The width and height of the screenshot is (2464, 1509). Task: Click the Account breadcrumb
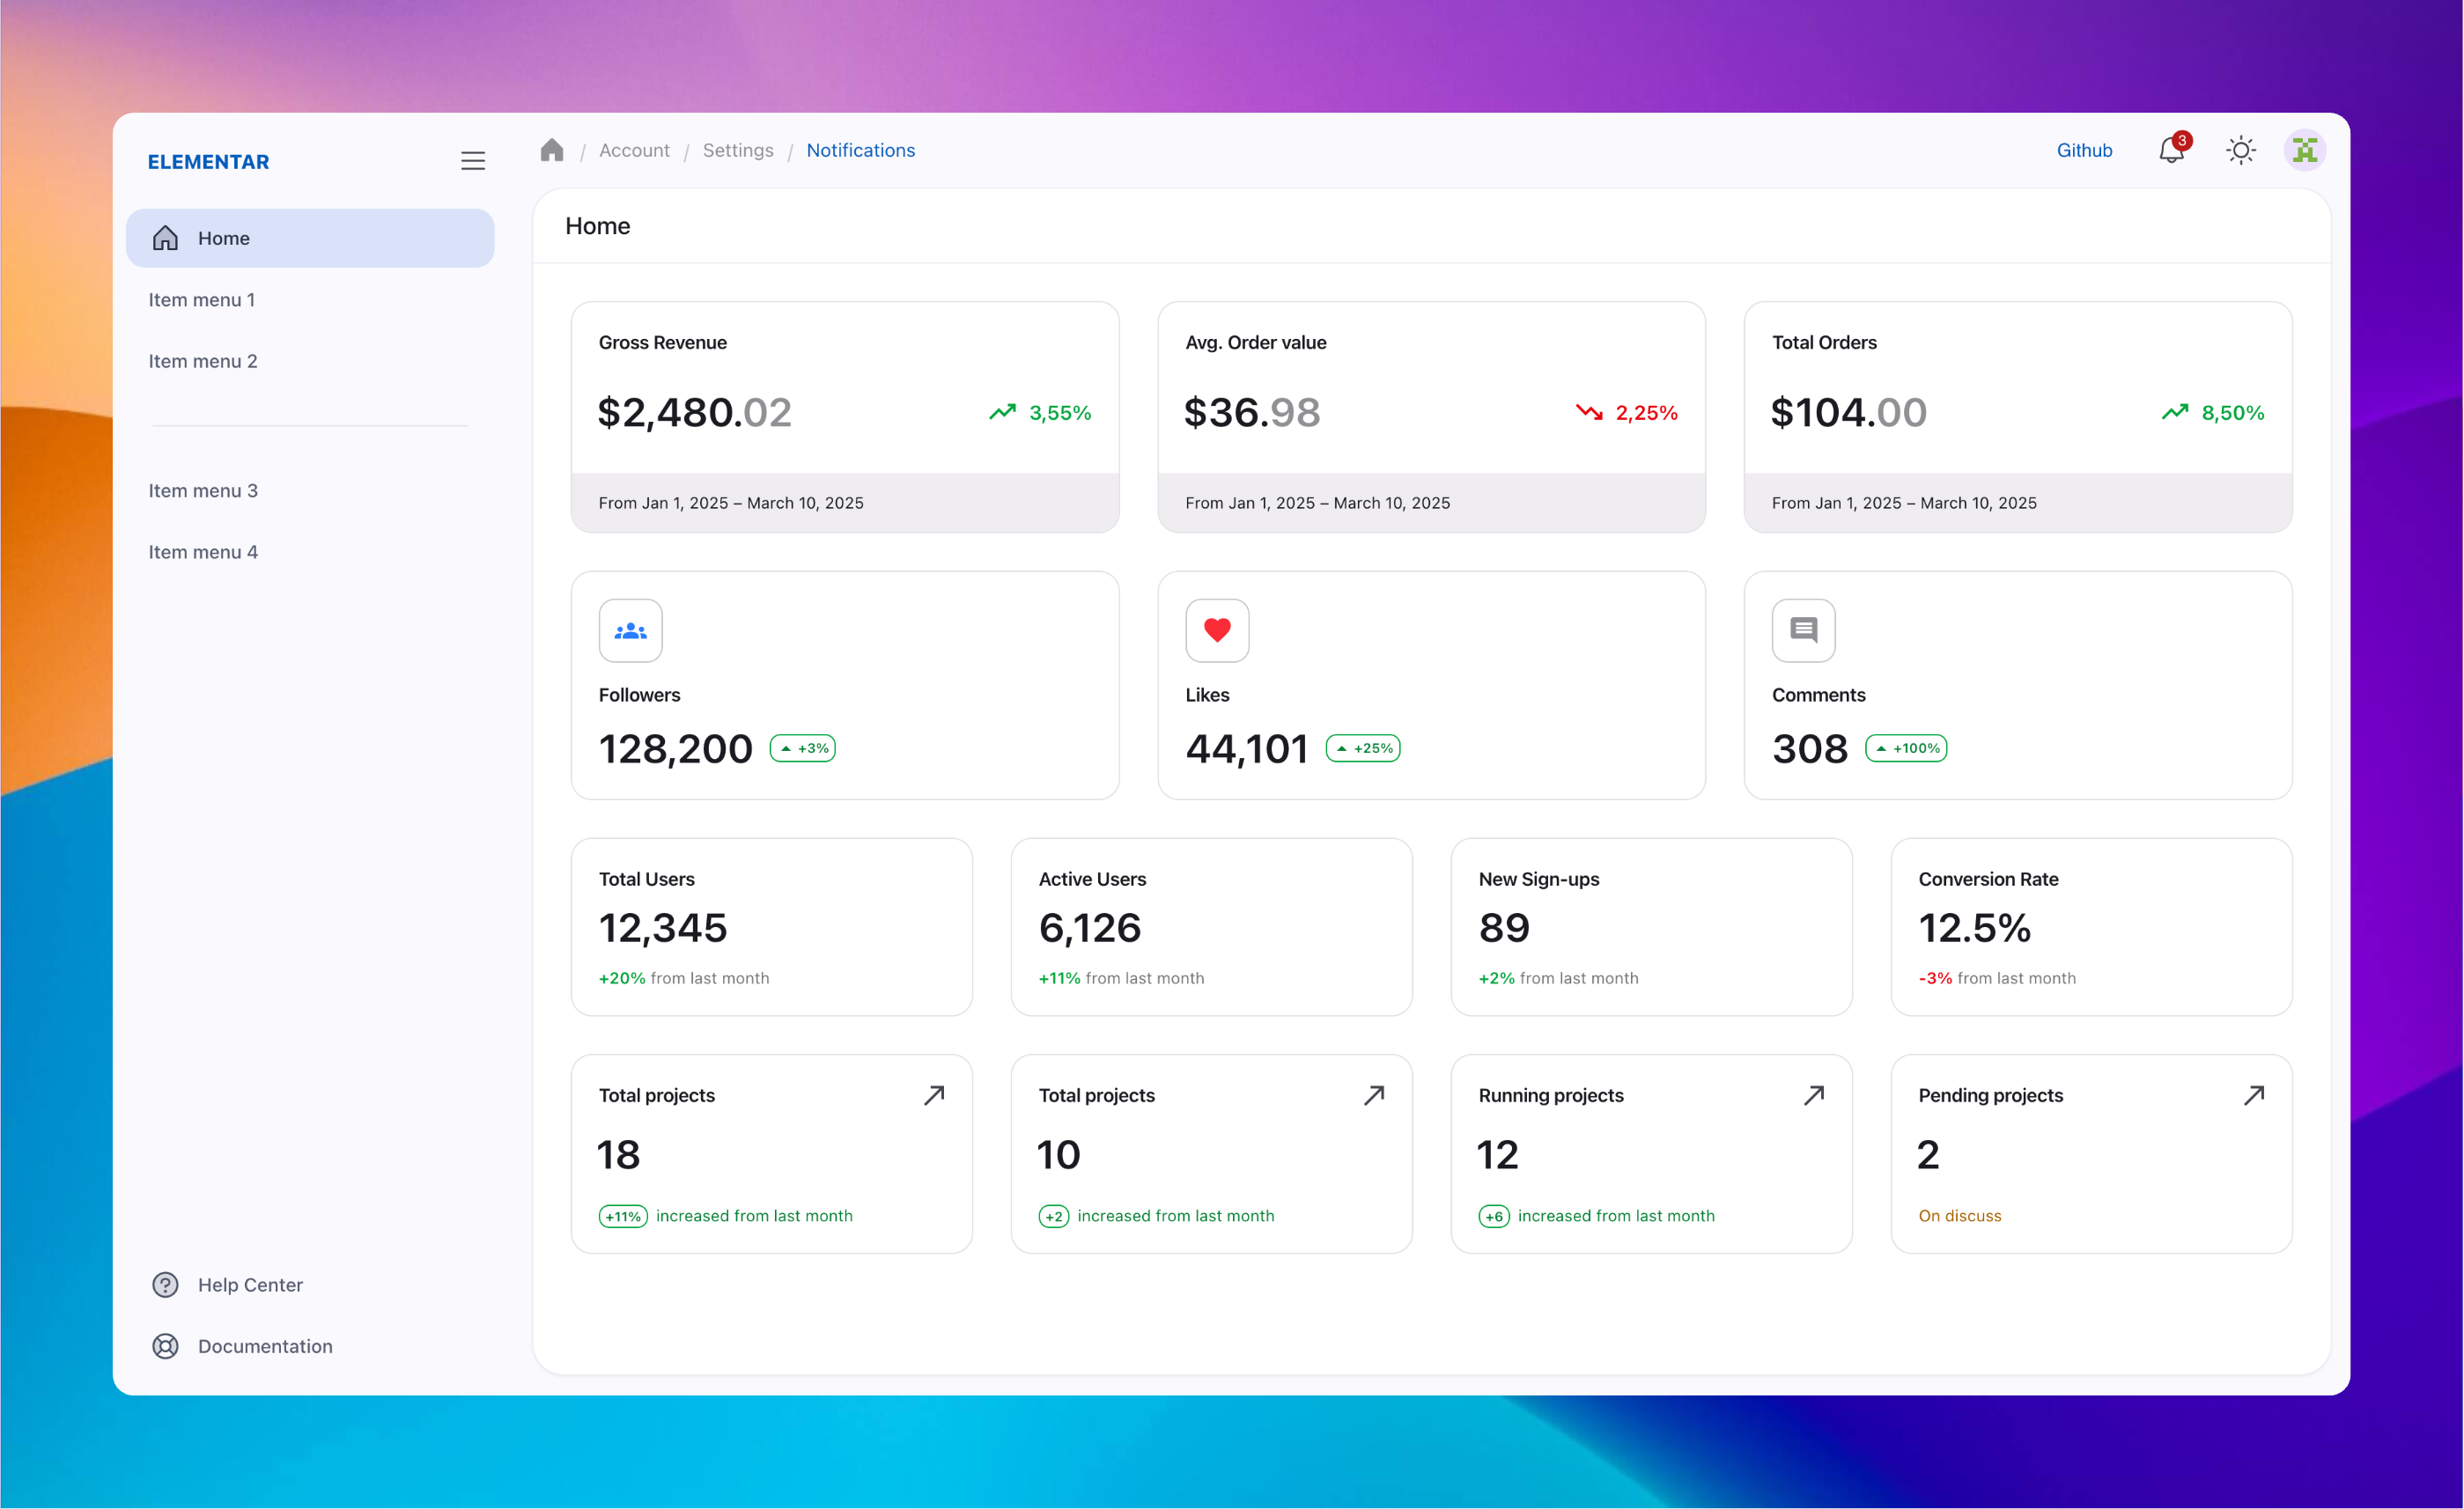pos(634,151)
